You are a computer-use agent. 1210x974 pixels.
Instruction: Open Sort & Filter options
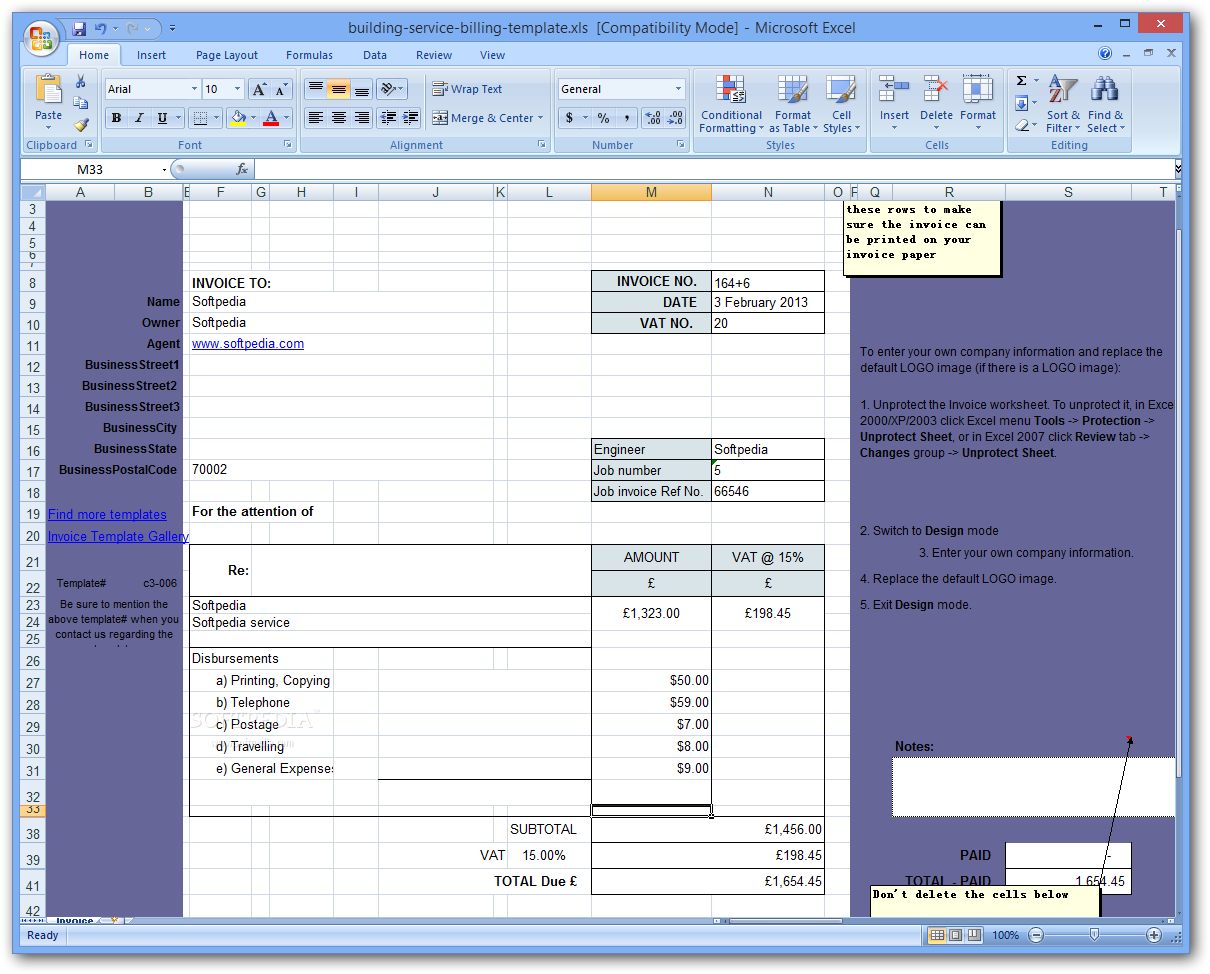click(1063, 104)
